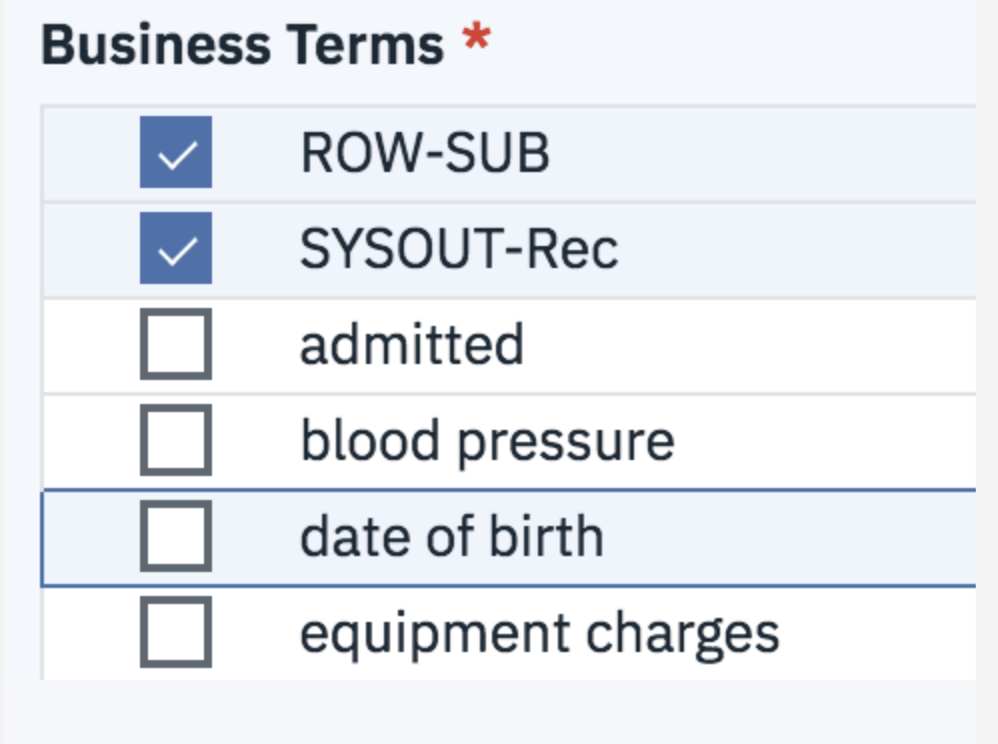Check the equipment charges checkbox
Screen dimensions: 998x744
(176, 630)
